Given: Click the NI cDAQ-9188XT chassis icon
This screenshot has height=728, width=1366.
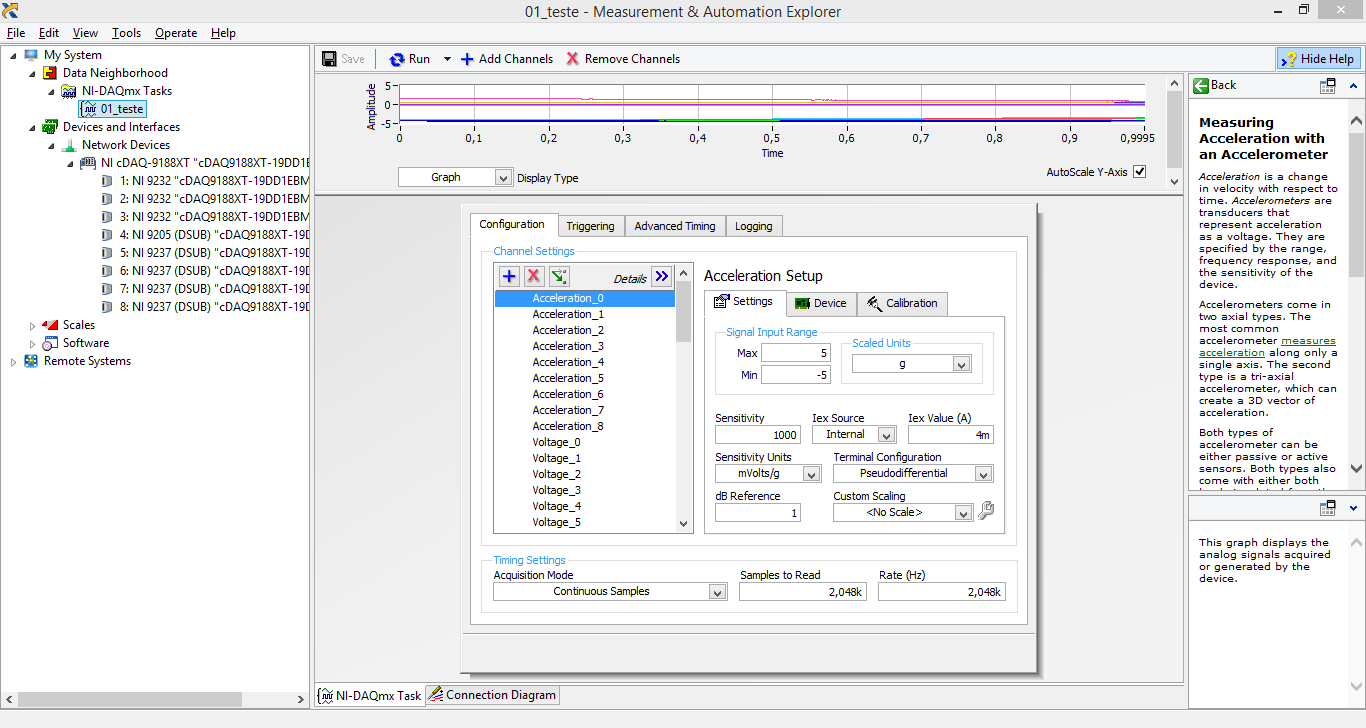Looking at the screenshot, I should (88, 163).
